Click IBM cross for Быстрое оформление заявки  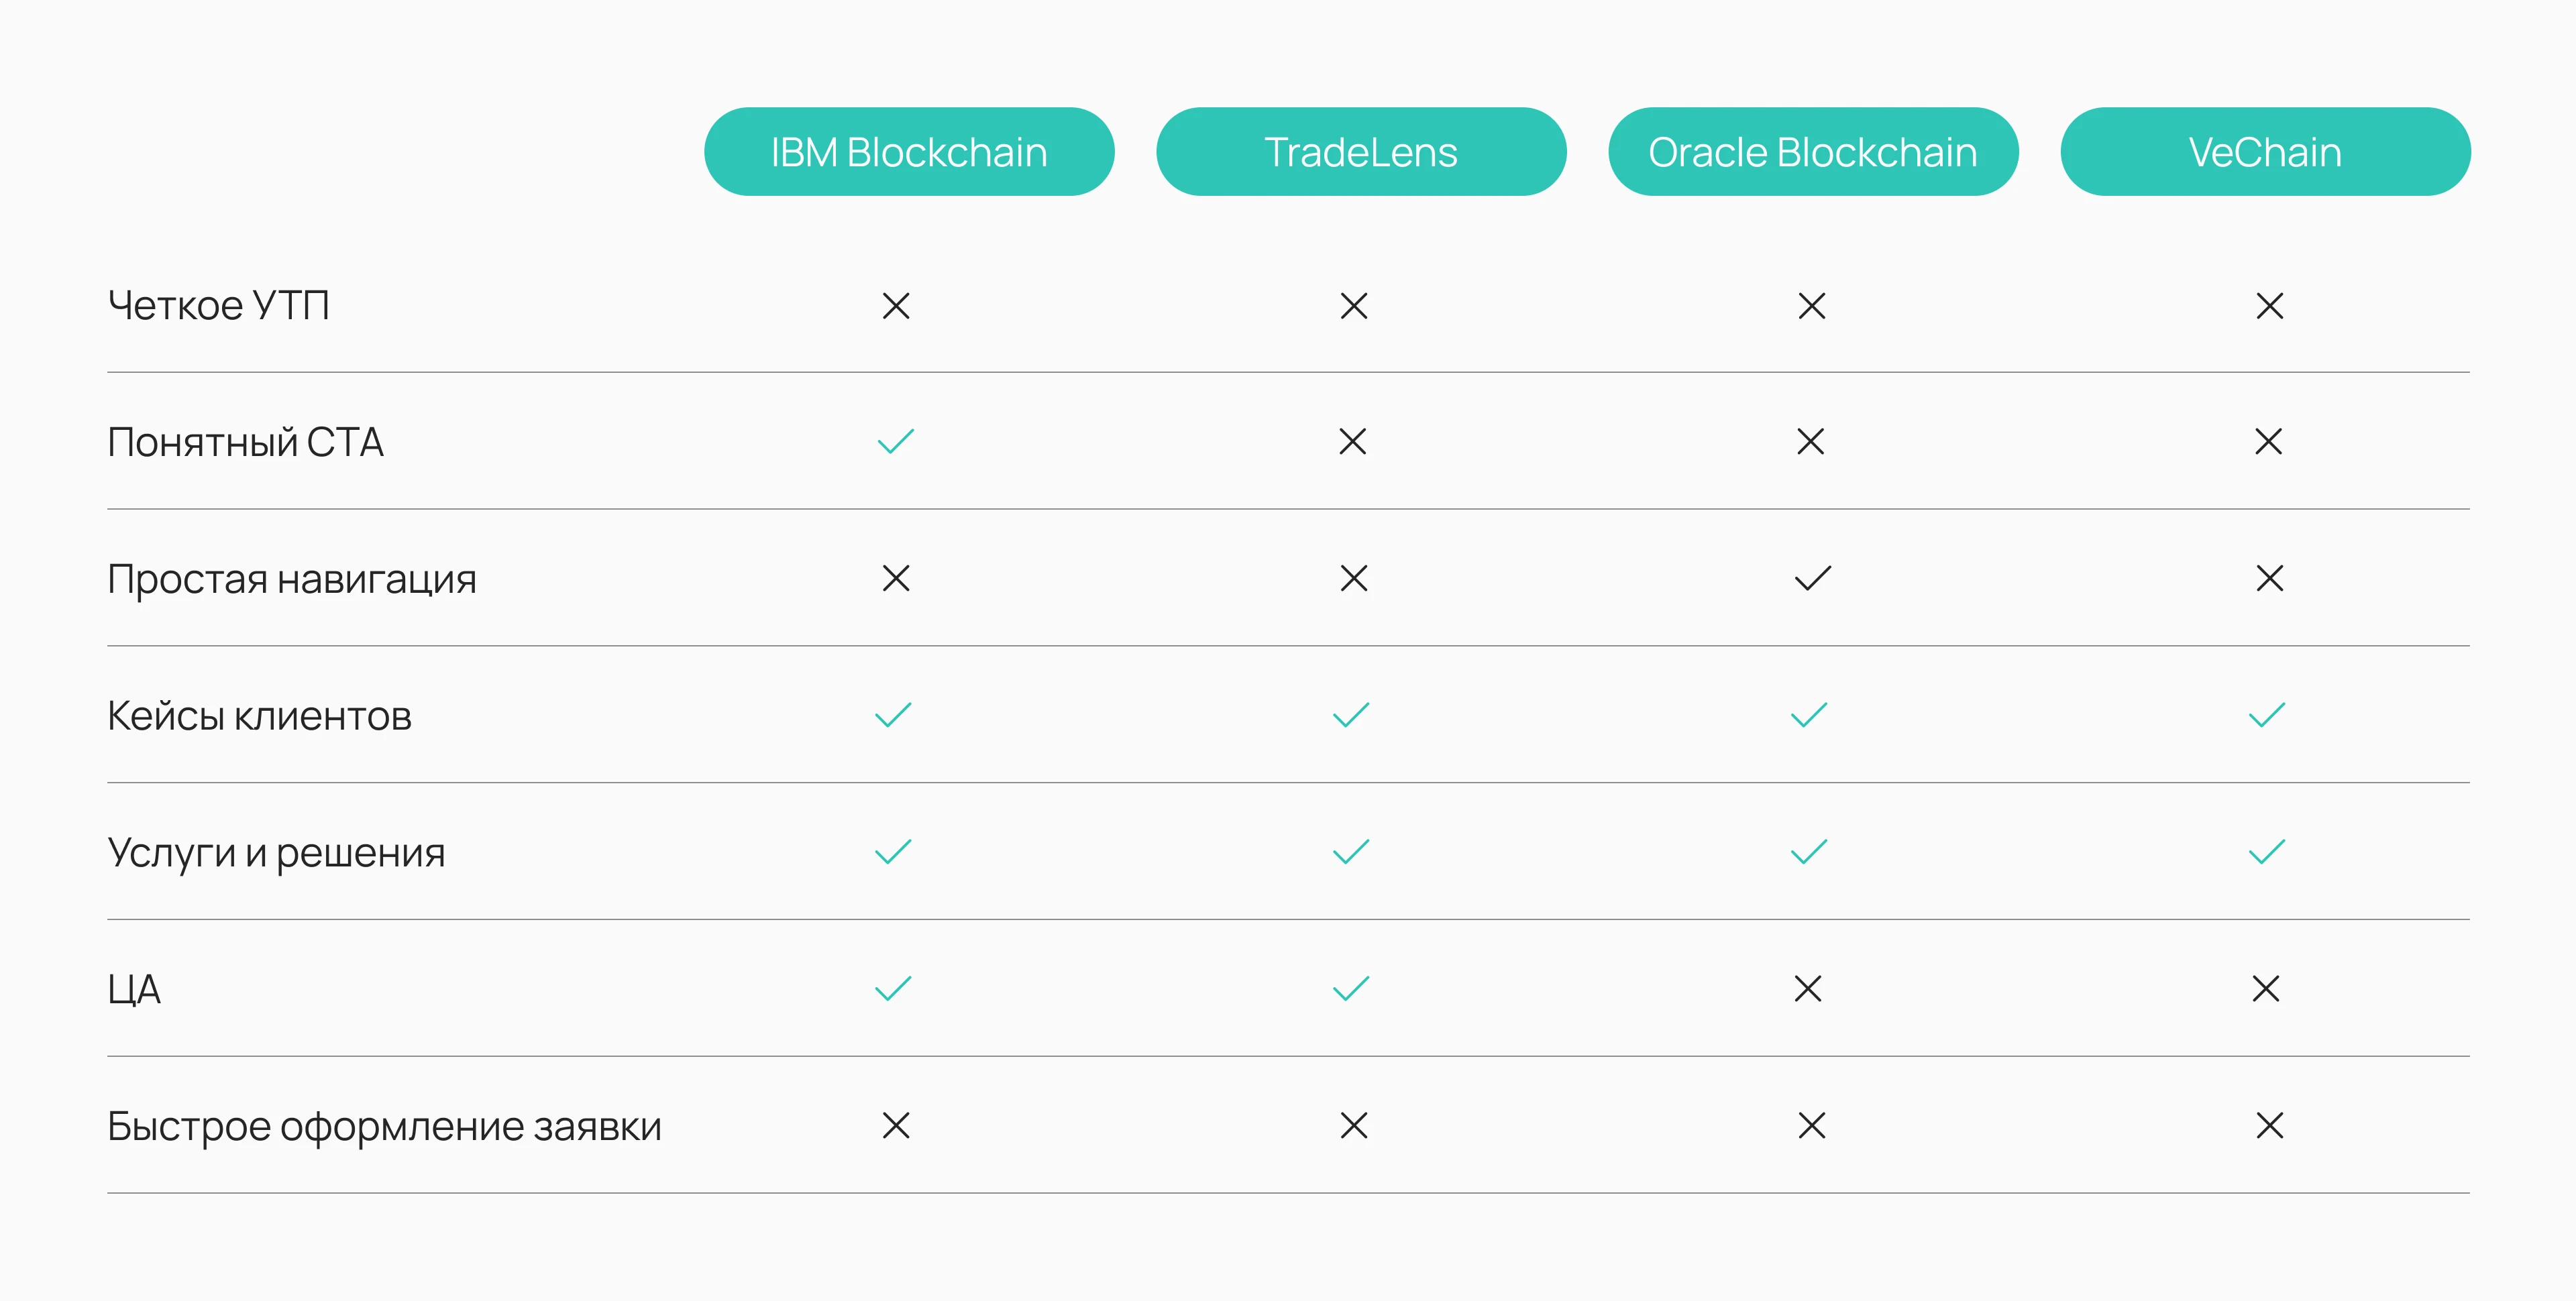pos(895,1126)
